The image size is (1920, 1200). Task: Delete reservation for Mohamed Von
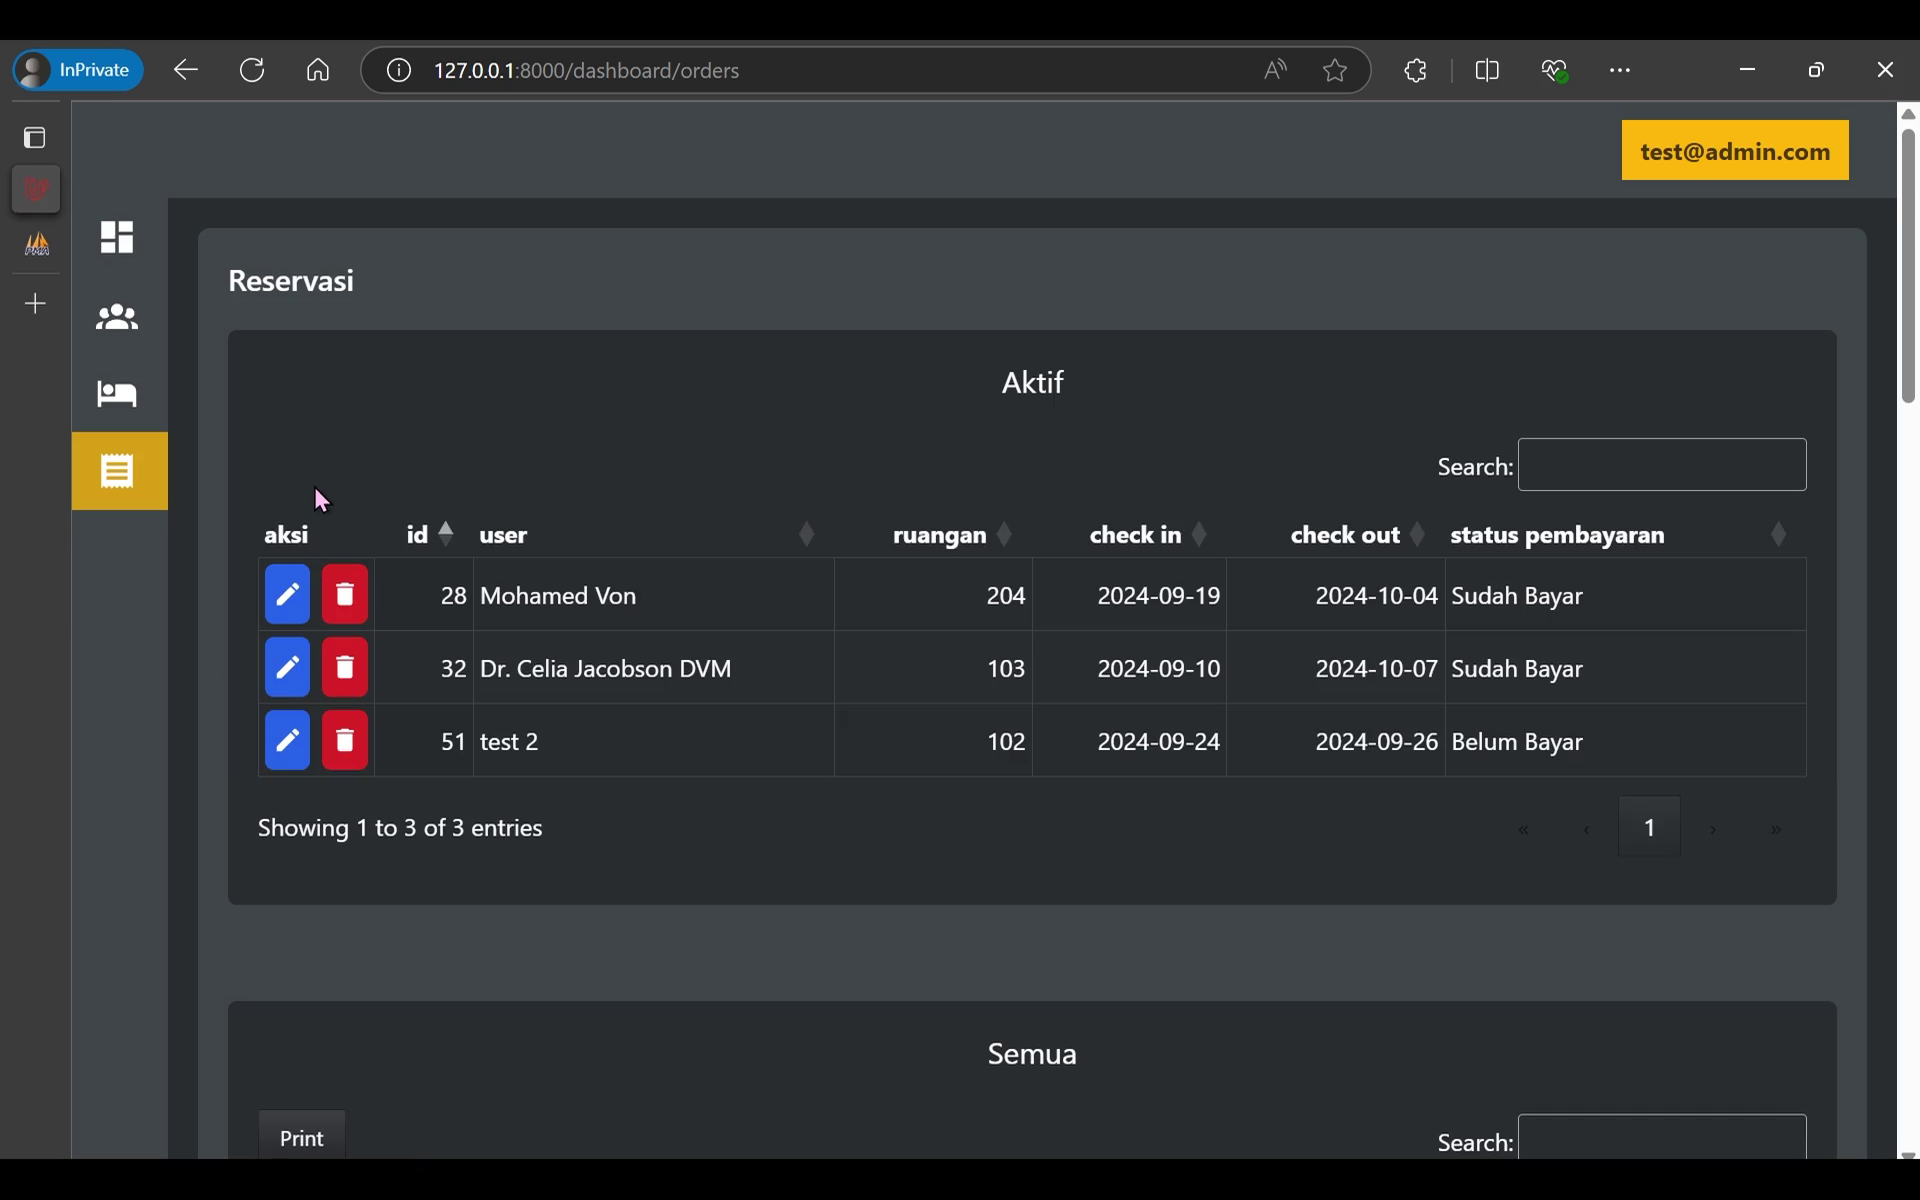345,595
